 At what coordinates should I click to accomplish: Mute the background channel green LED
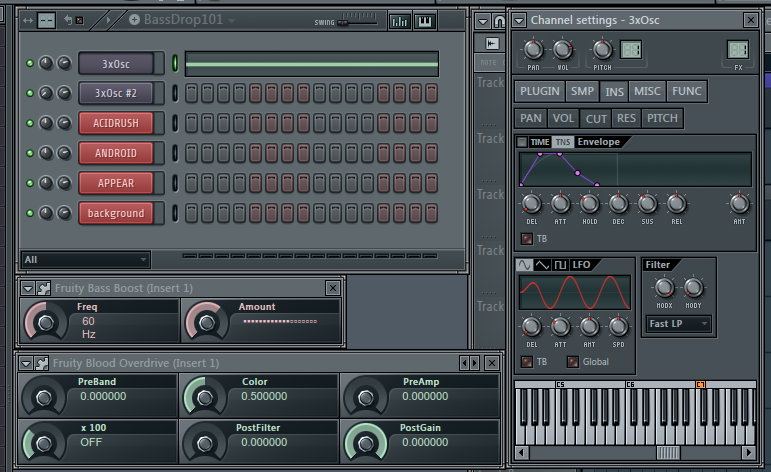(x=30, y=213)
